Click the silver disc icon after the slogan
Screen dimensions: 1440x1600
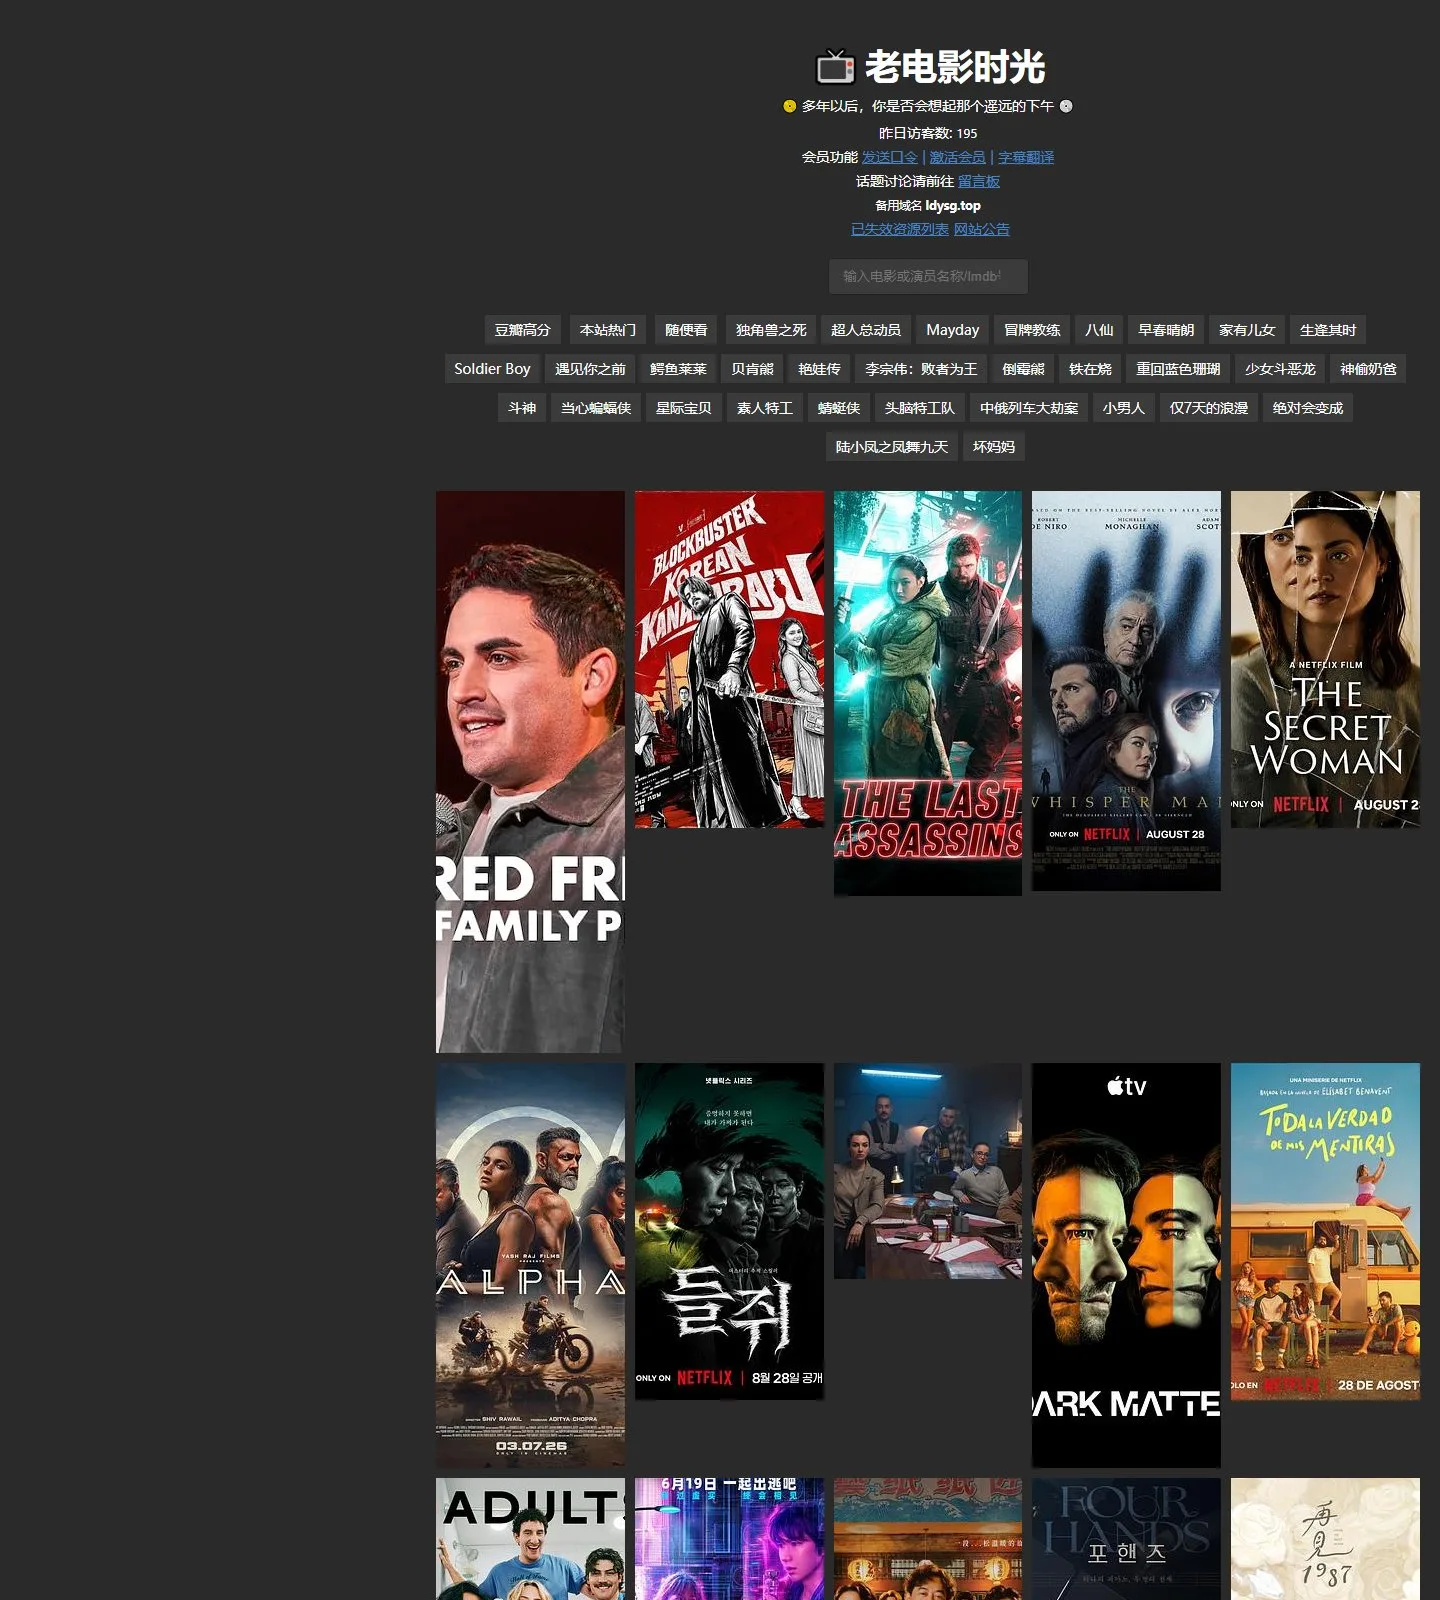1066,106
